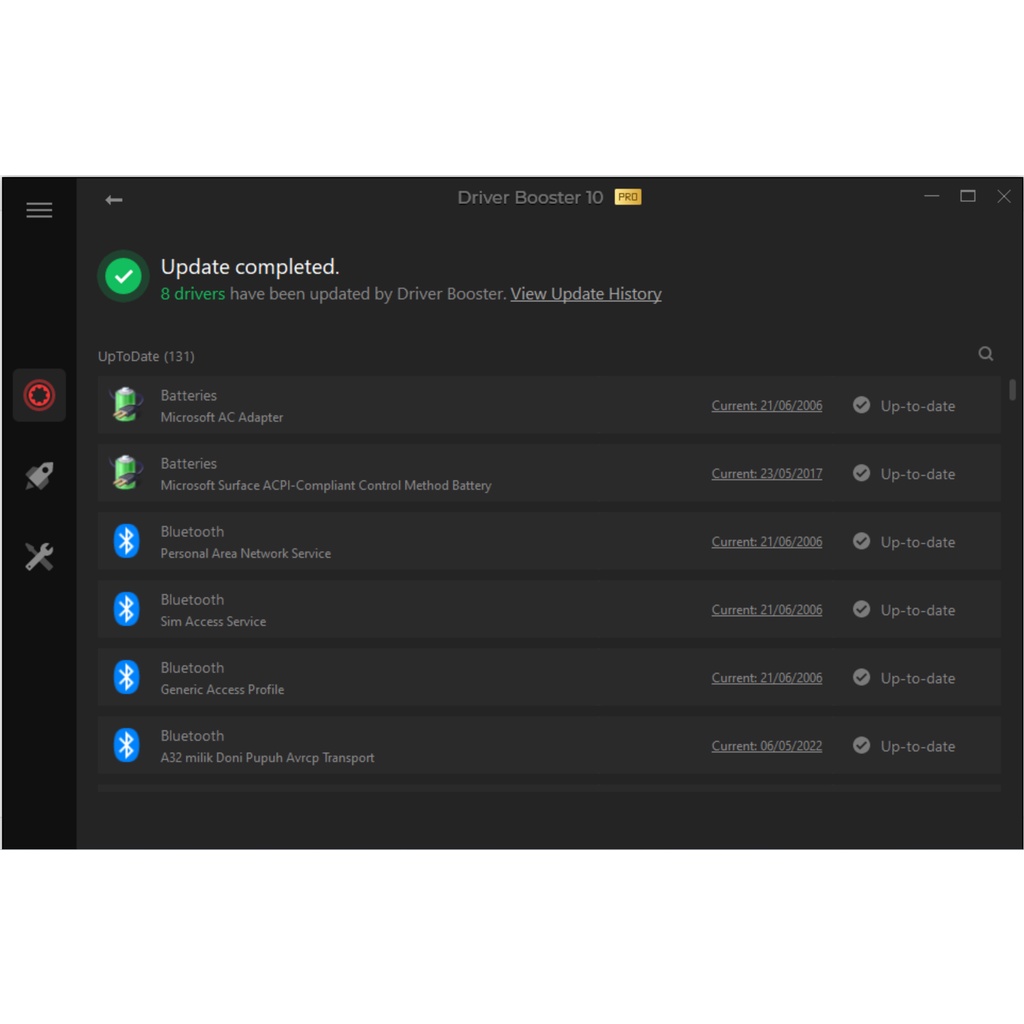The width and height of the screenshot is (1024, 1024).
Task: Click the Personal Area Network Bluetooth icon
Action: point(126,541)
